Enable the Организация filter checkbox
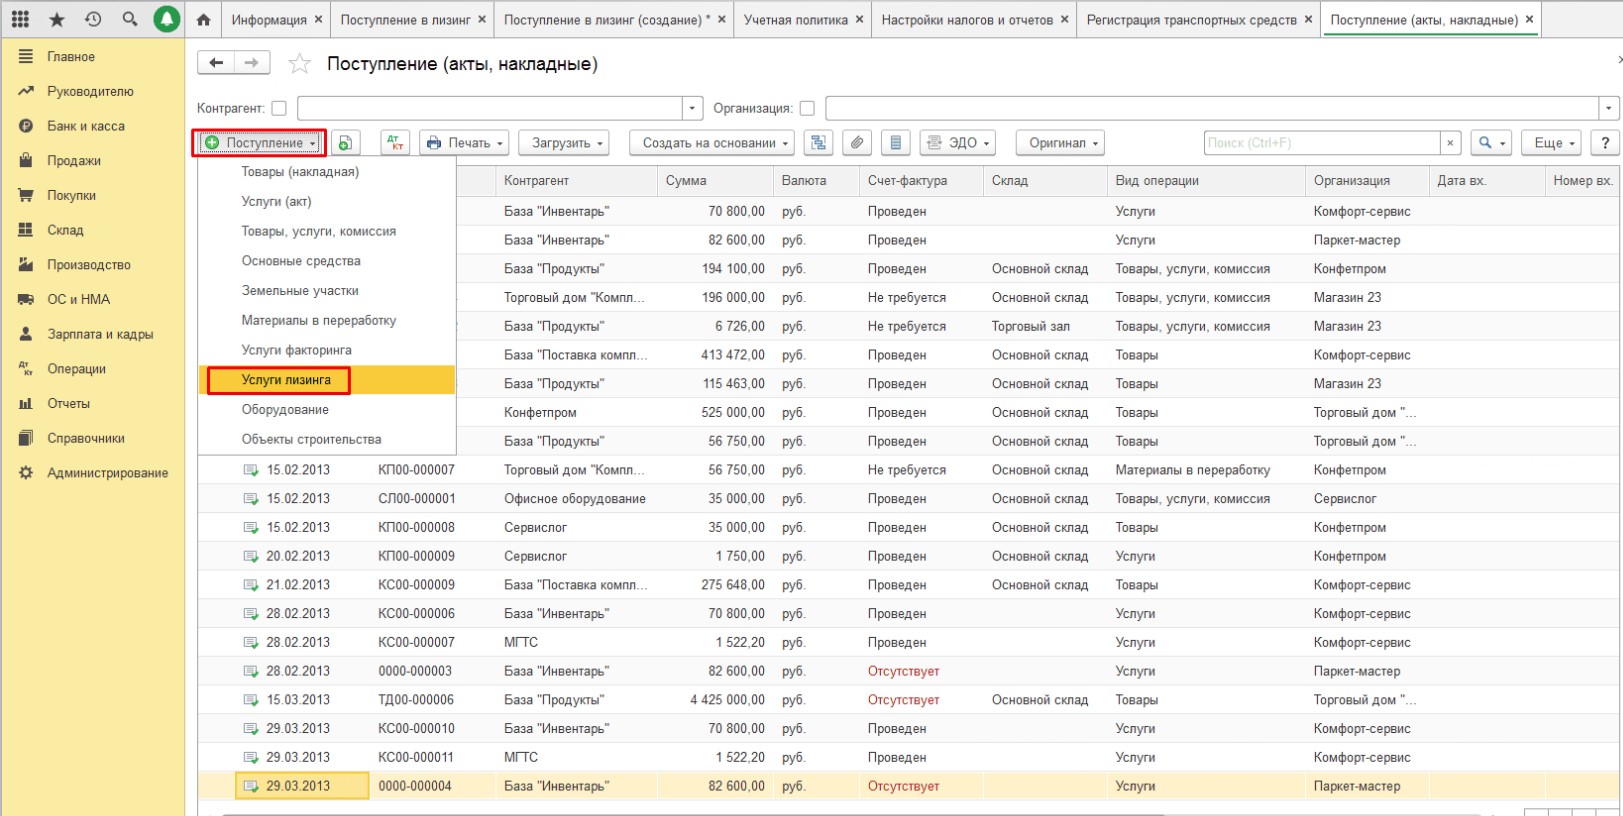The height and width of the screenshot is (816, 1623). pos(807,108)
